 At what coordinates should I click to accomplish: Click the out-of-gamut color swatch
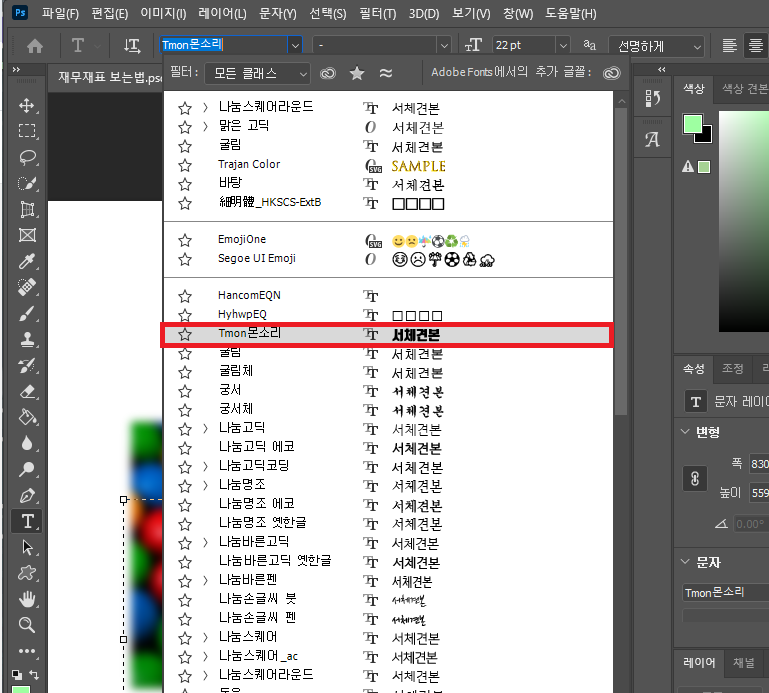704,167
